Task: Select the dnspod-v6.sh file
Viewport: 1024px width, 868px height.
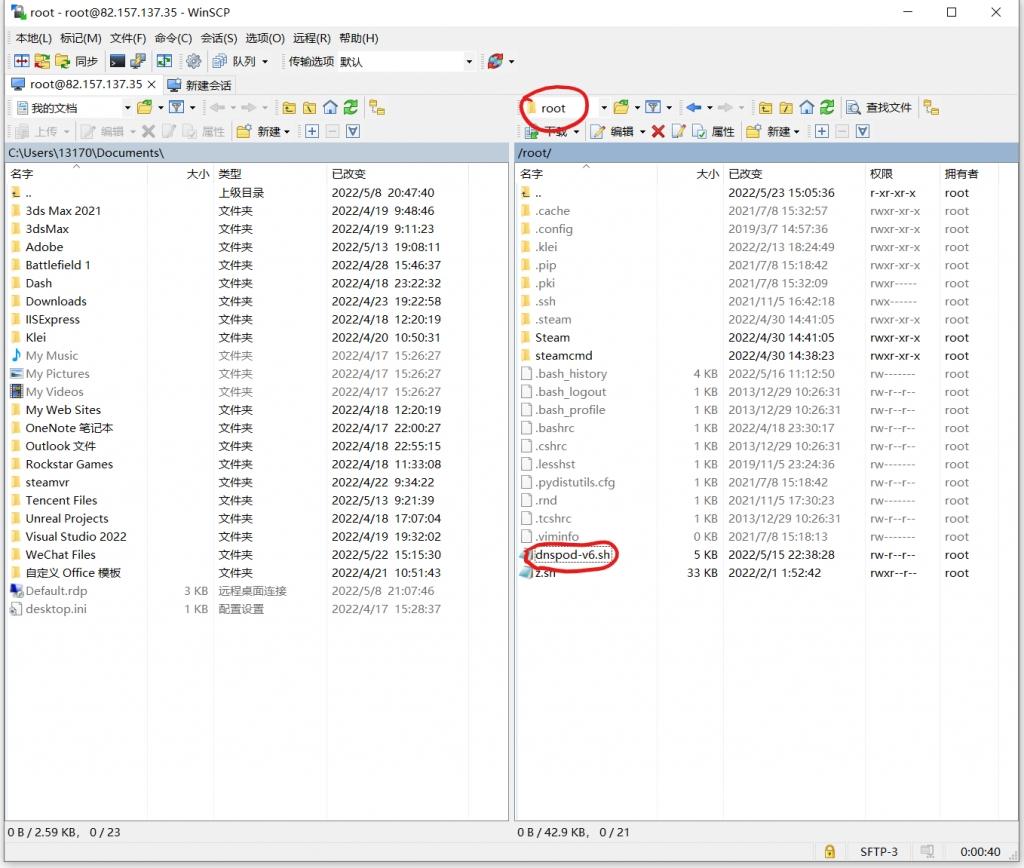Action: (573, 555)
